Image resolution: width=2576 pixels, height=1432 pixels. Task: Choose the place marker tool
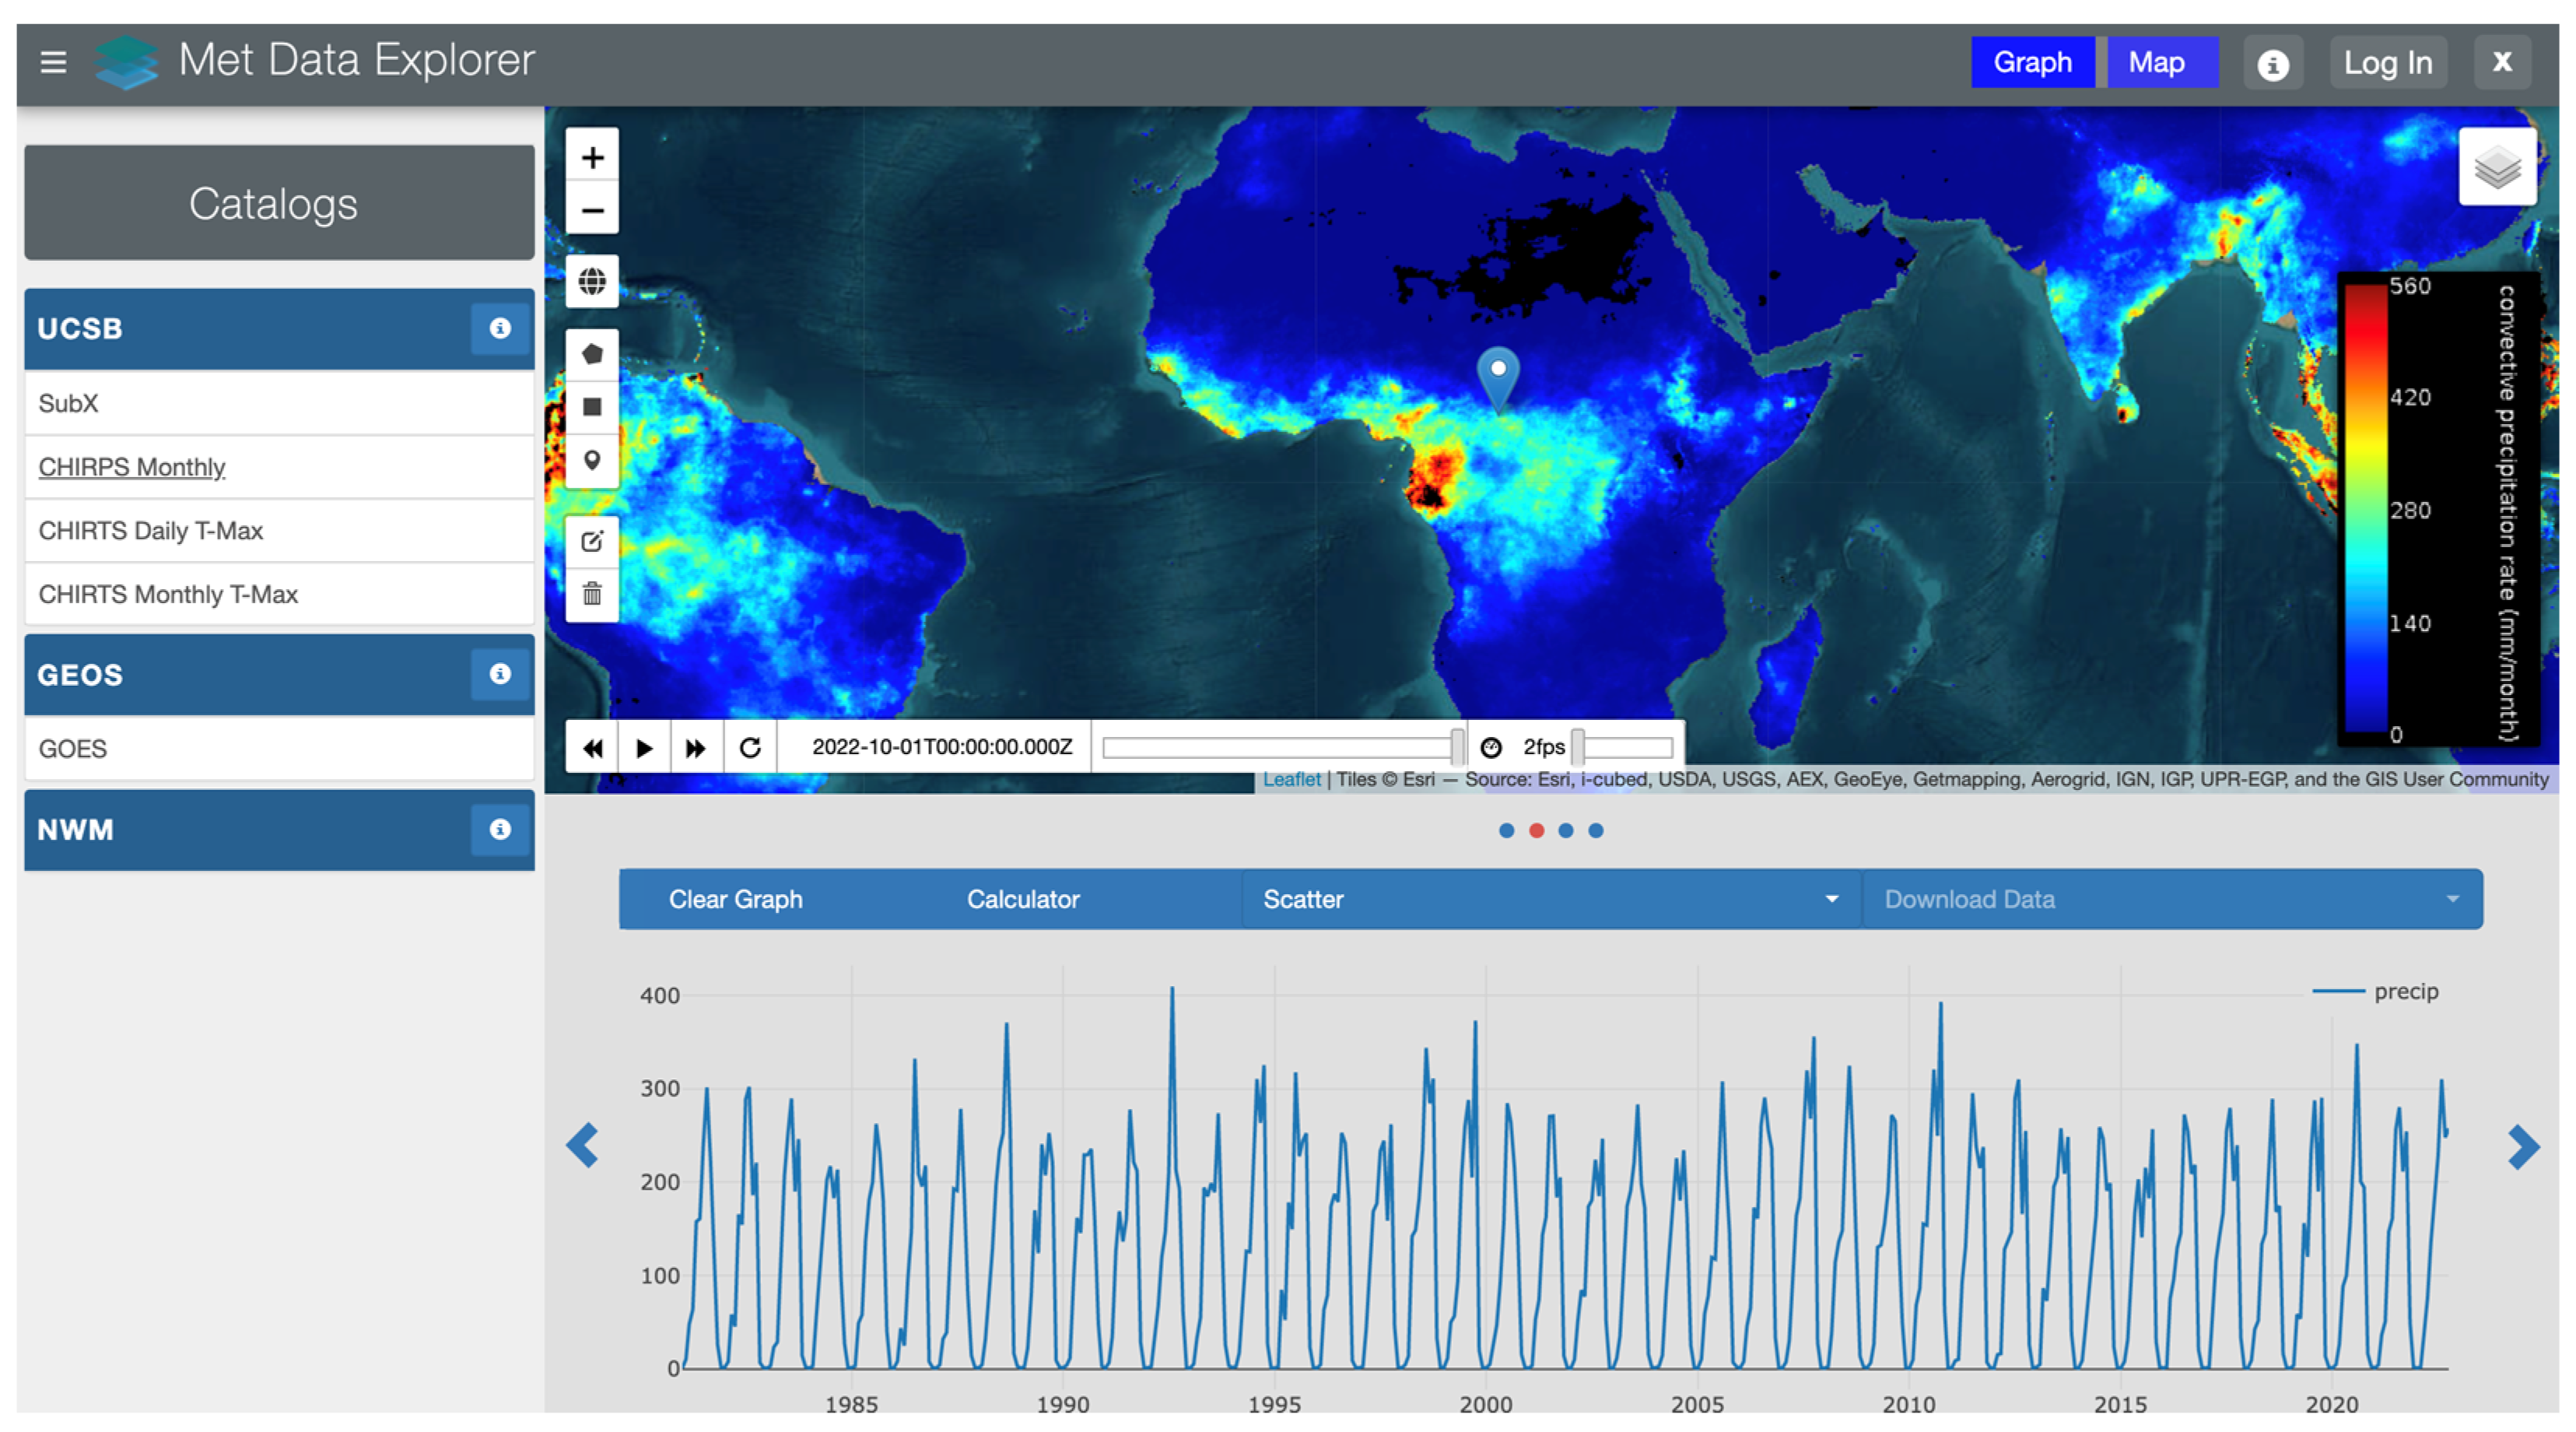click(x=592, y=460)
